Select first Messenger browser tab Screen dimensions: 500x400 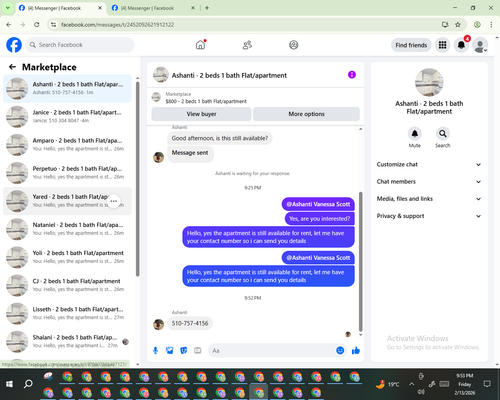pos(60,8)
